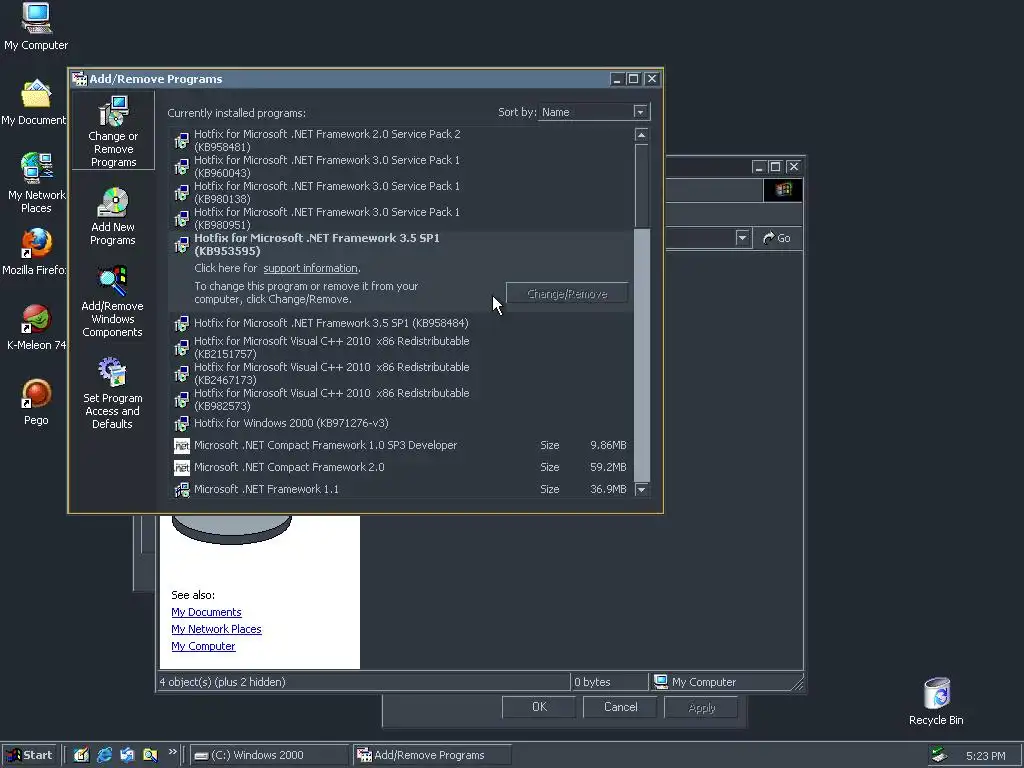Open My Computer desktop icon

point(36,27)
